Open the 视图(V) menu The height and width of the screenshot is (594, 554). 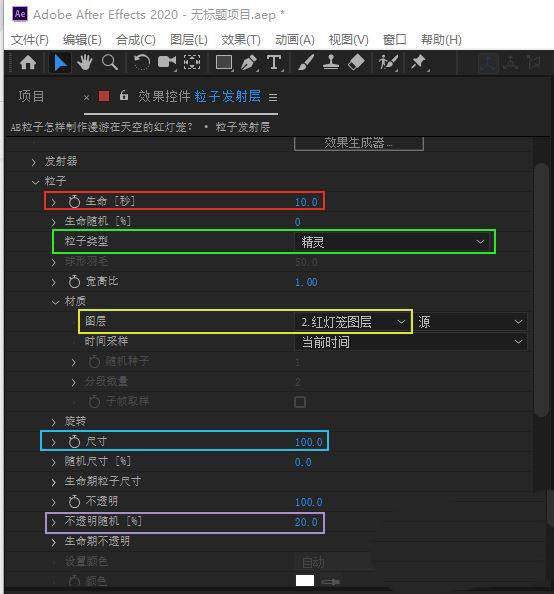click(348, 40)
